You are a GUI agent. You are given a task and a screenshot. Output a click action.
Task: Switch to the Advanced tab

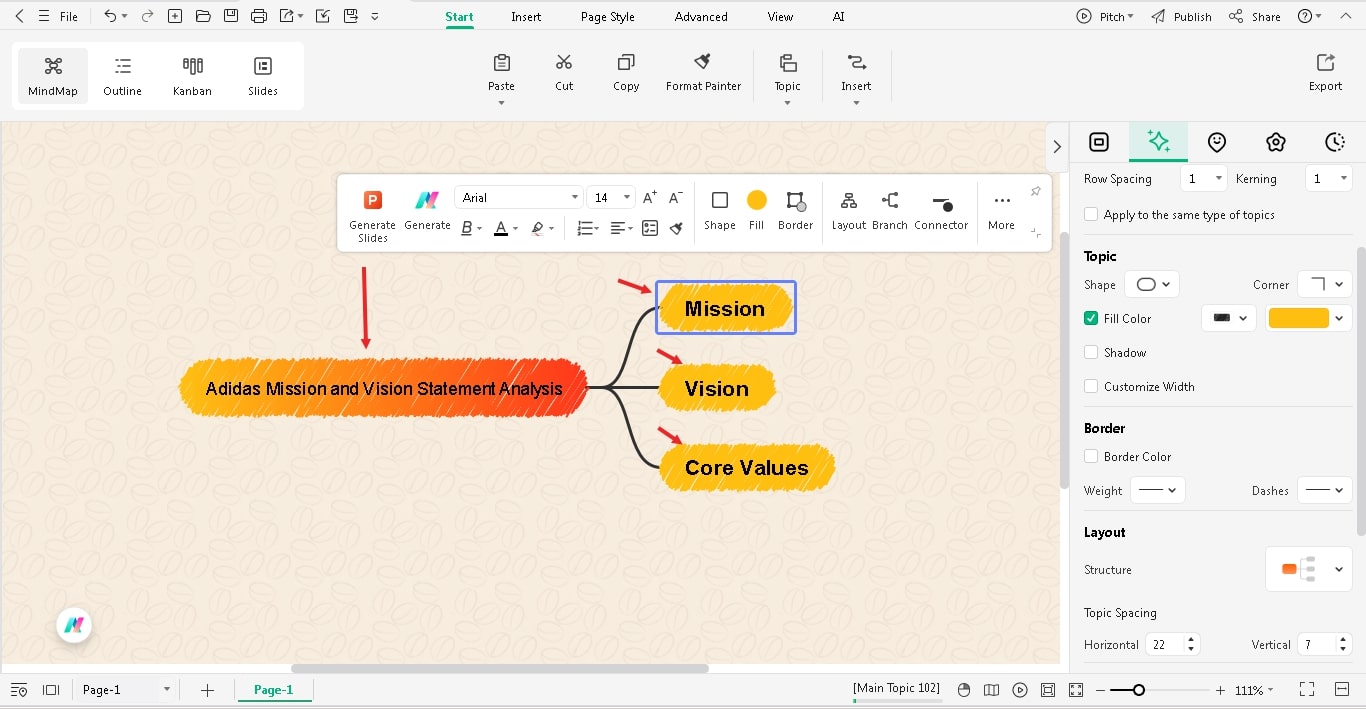pyautogui.click(x=701, y=17)
